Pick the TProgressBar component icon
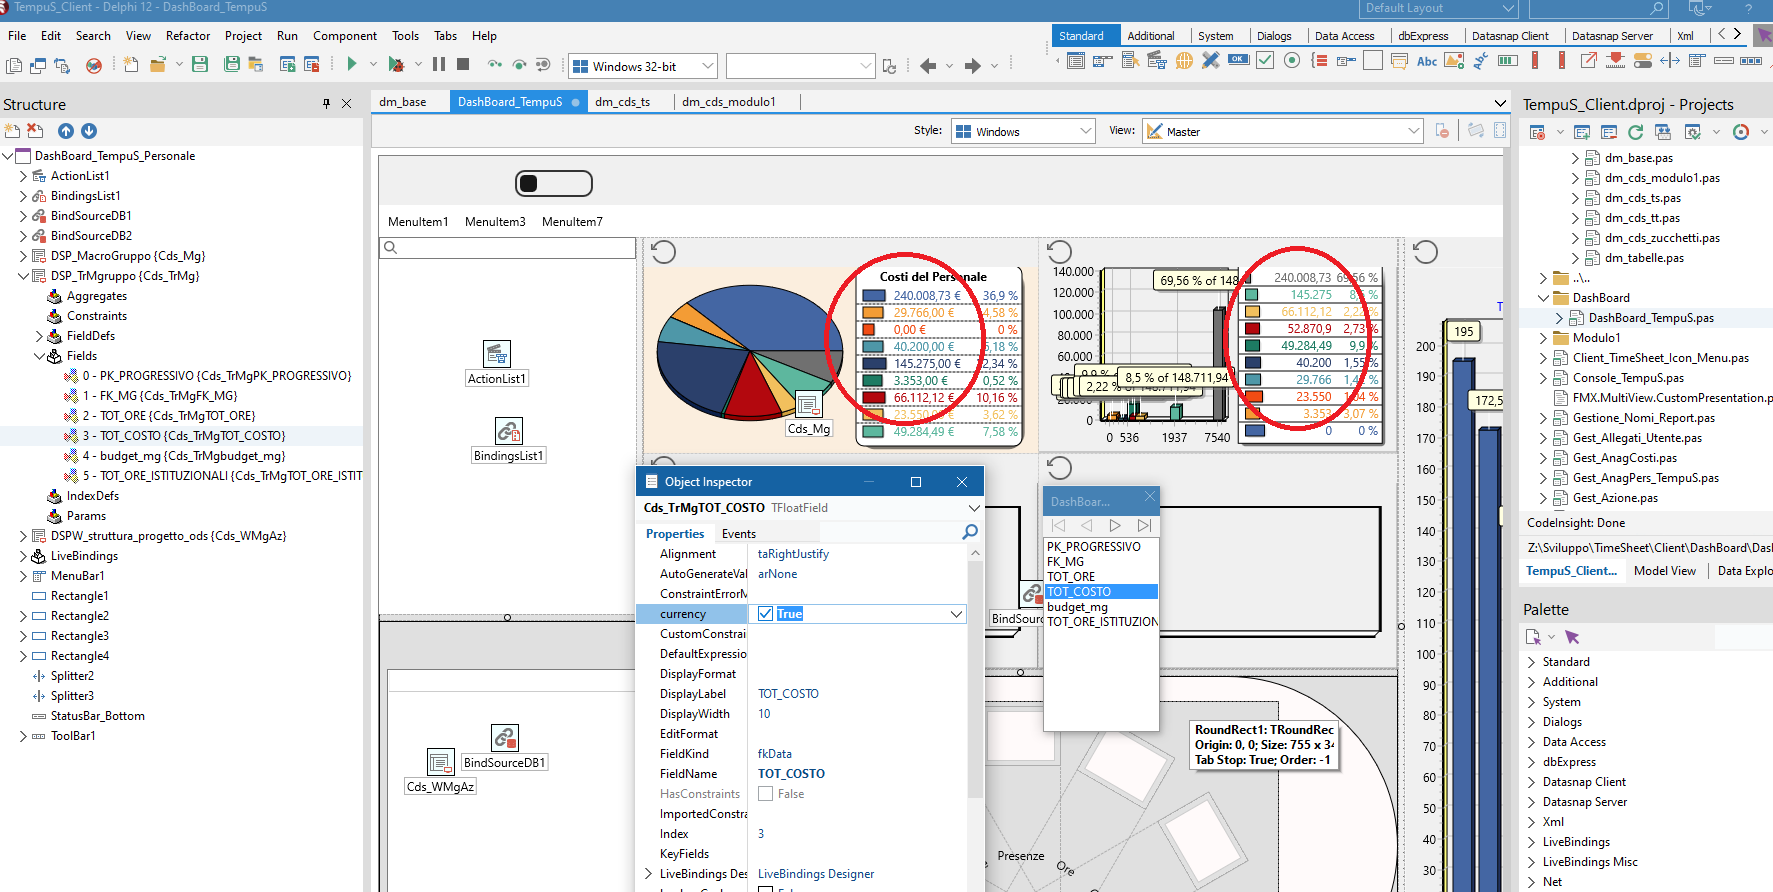This screenshot has height=892, width=1773. click(1508, 61)
